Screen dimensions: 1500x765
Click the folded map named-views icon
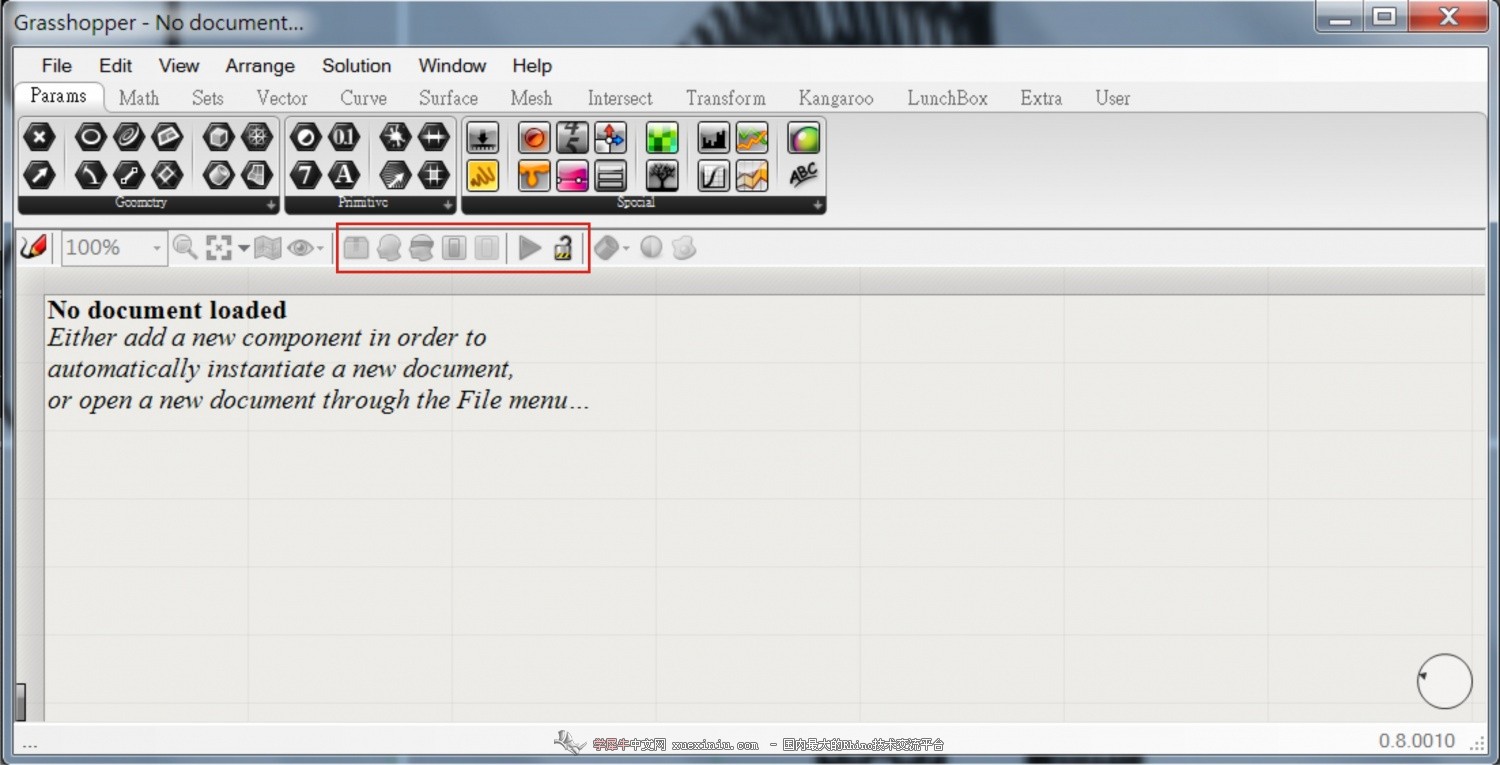point(268,247)
